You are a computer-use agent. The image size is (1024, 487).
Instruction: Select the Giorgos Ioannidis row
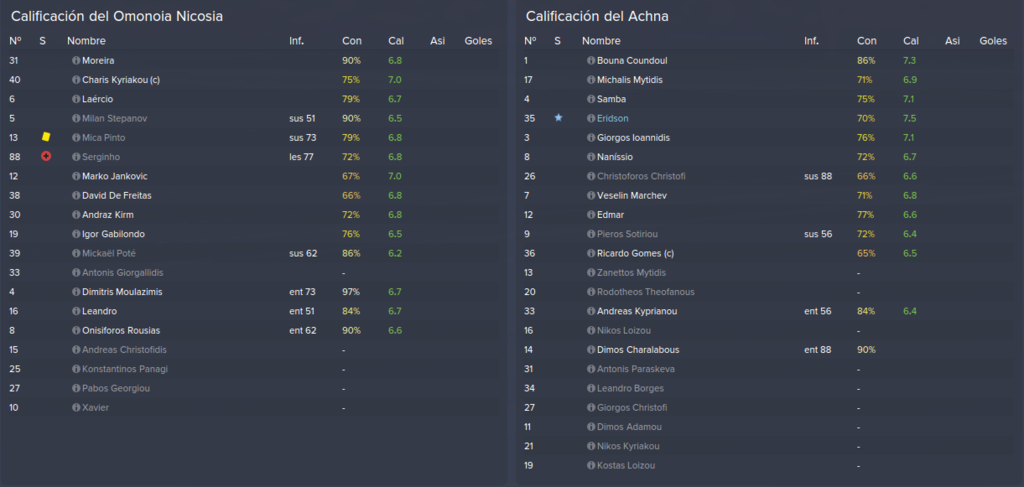point(768,138)
